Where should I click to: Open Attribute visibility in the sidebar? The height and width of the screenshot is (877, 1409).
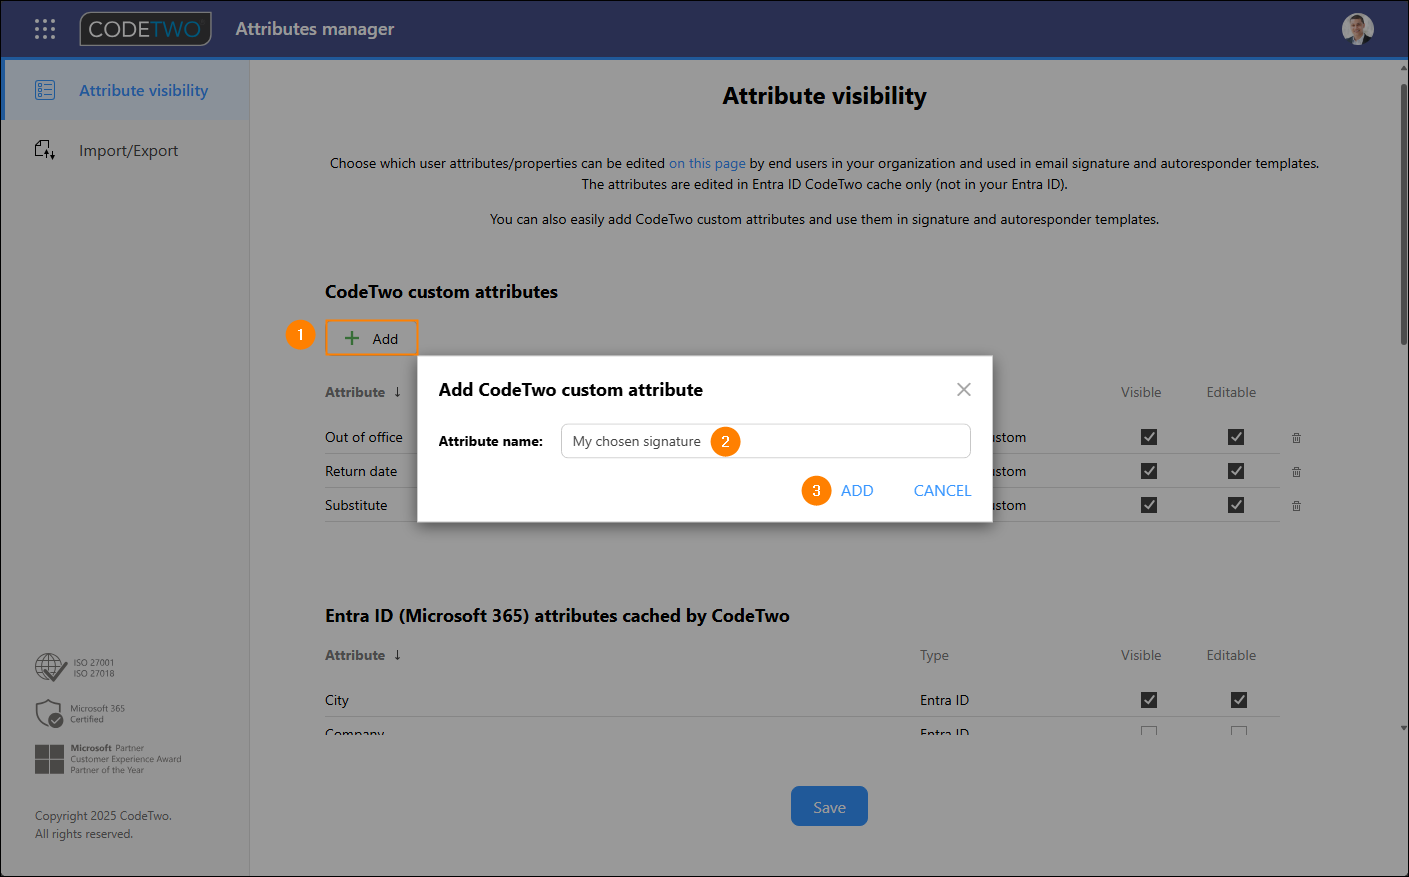click(x=143, y=90)
